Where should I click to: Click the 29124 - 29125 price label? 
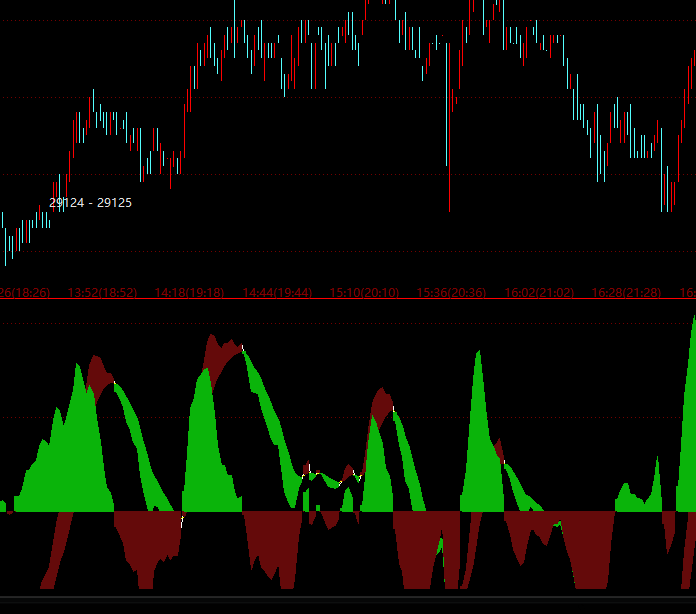click(91, 203)
